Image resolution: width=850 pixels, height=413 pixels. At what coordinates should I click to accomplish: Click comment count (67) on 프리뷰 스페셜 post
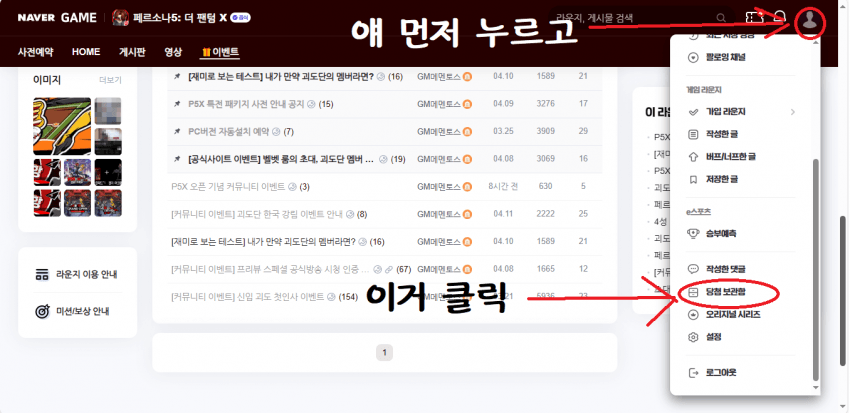404,269
